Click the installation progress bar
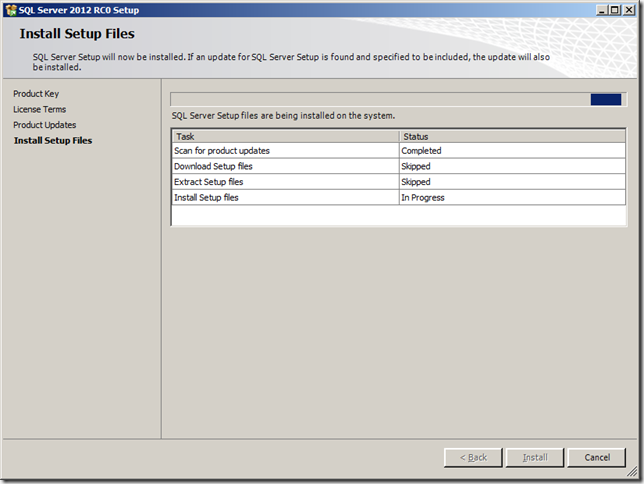 (398, 99)
